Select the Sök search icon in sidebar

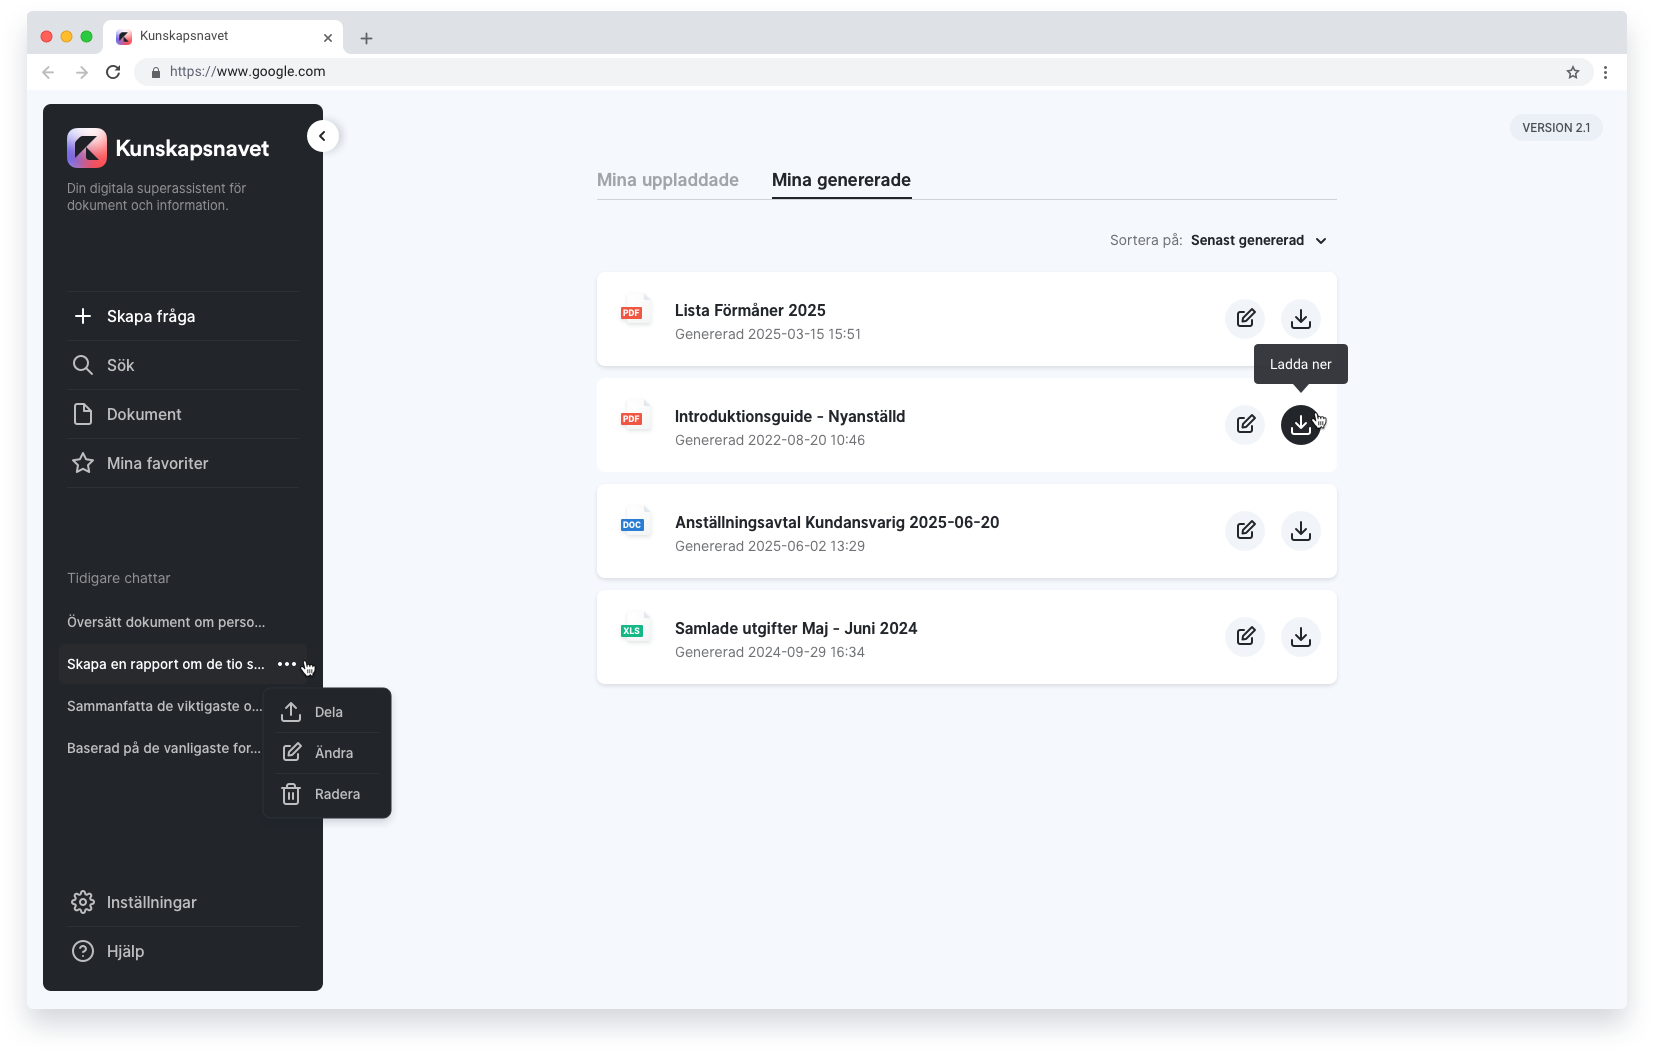pos(84,365)
